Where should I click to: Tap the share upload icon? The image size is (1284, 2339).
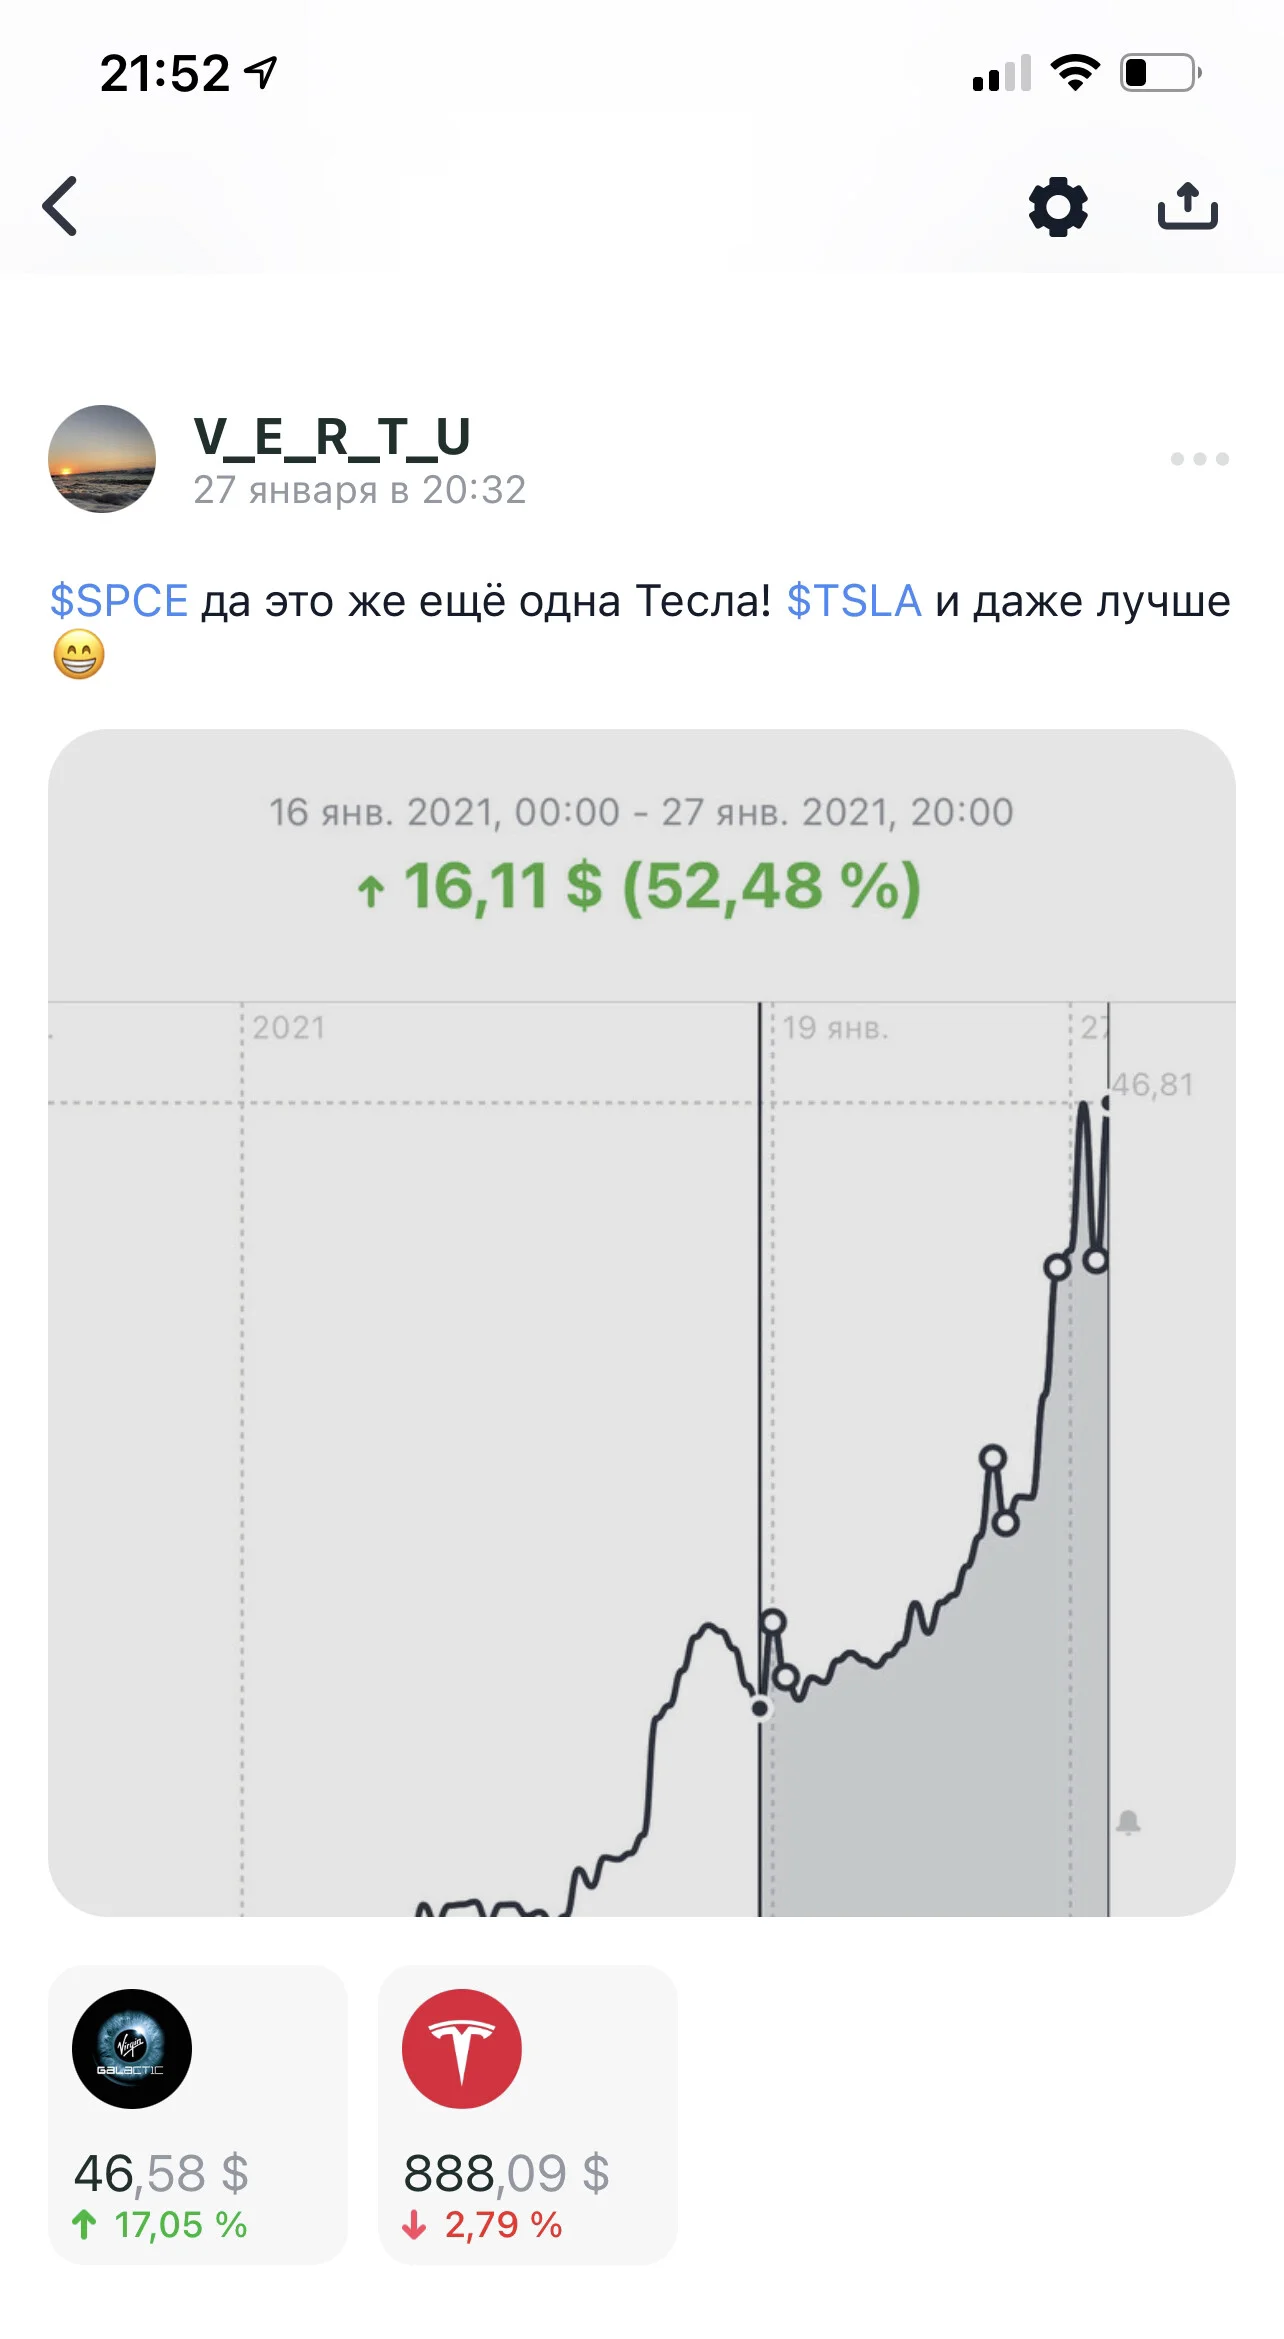[1188, 206]
